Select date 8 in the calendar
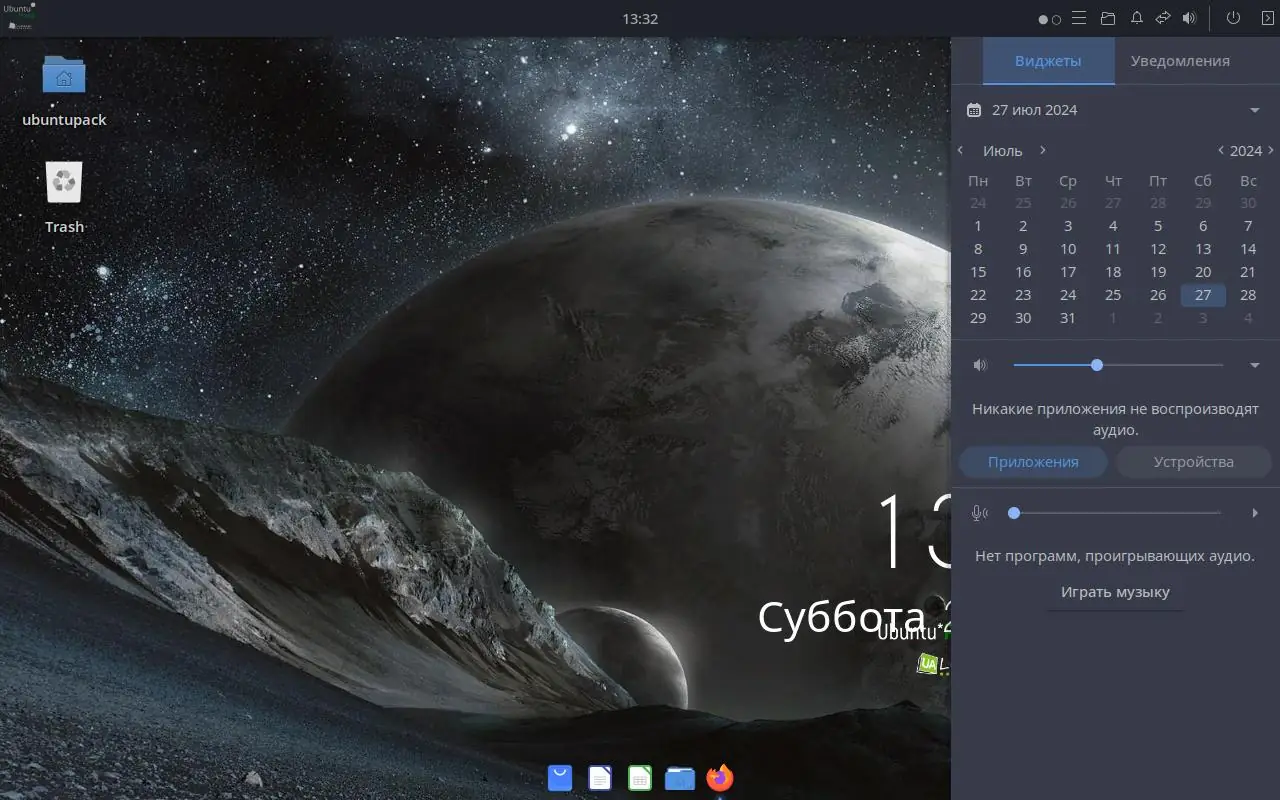The height and width of the screenshot is (800, 1280). click(978, 249)
